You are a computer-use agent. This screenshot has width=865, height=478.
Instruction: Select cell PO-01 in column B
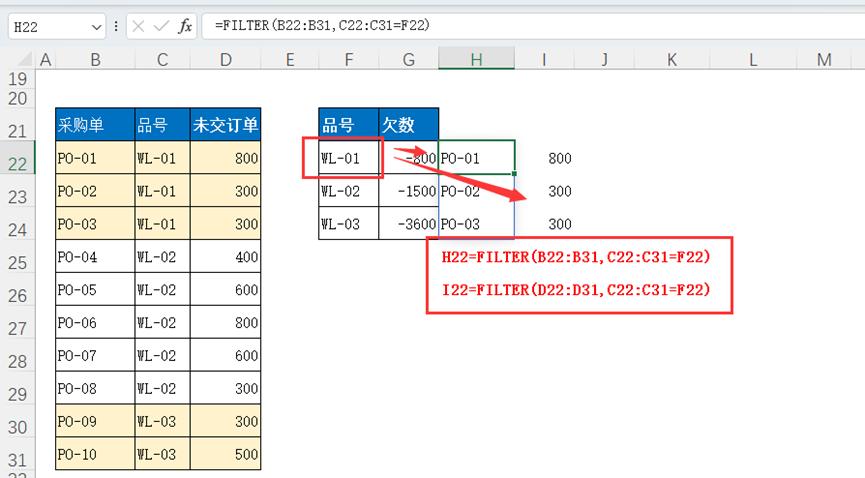click(x=95, y=158)
